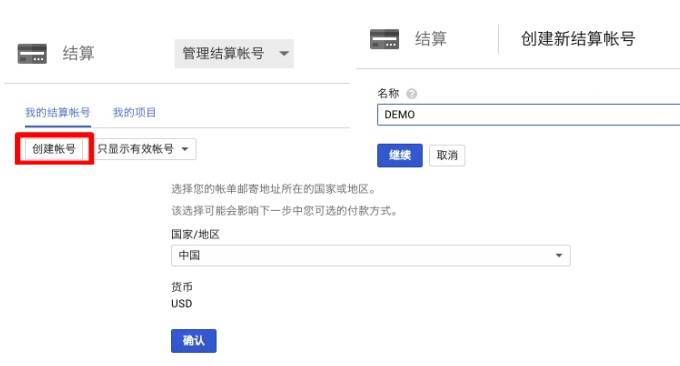Image resolution: width=680 pixels, height=366 pixels.
Task: Click the 国家/地区 label
Action: pyautogui.click(x=196, y=235)
